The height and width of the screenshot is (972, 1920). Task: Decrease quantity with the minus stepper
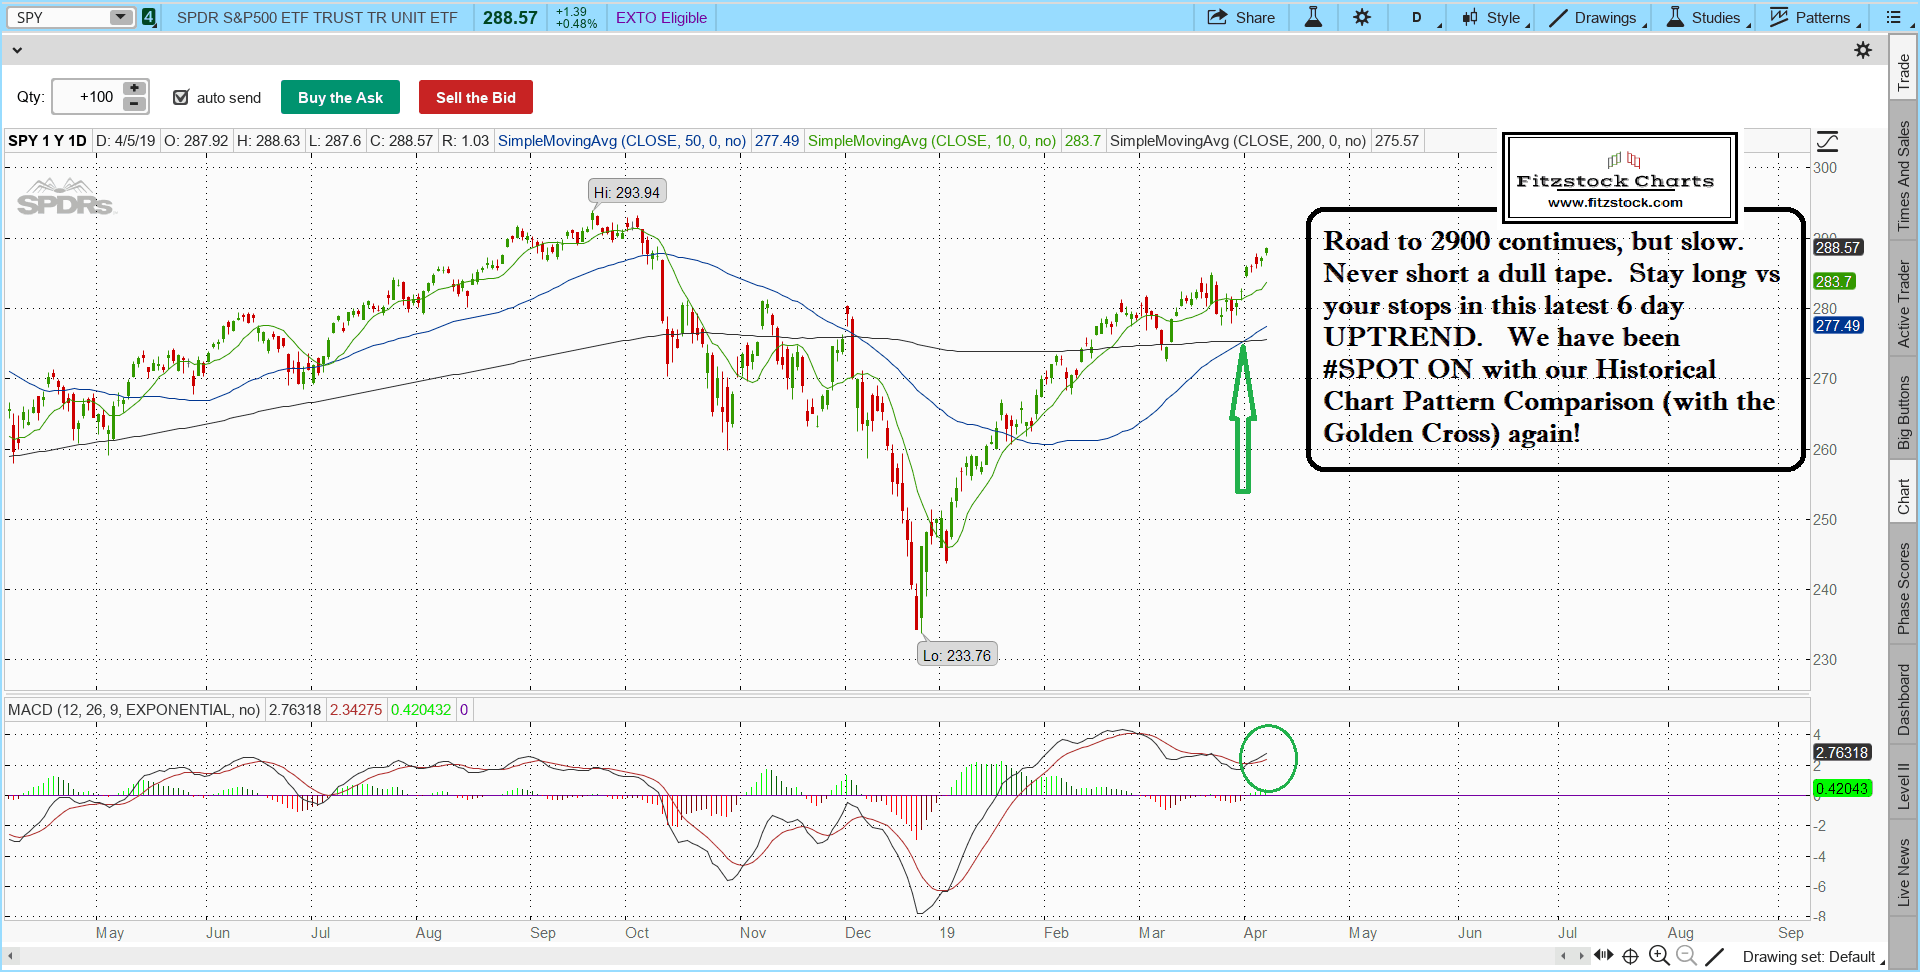pyautogui.click(x=135, y=105)
